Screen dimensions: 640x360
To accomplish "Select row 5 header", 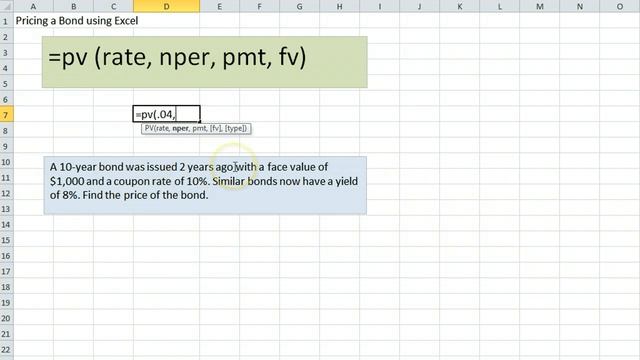I will point(7,84).
